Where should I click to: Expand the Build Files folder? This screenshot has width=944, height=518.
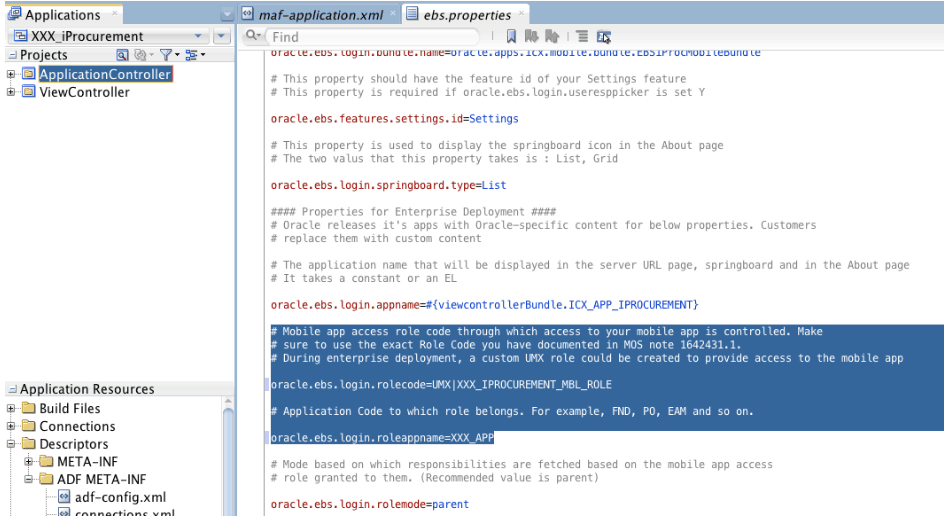10,408
